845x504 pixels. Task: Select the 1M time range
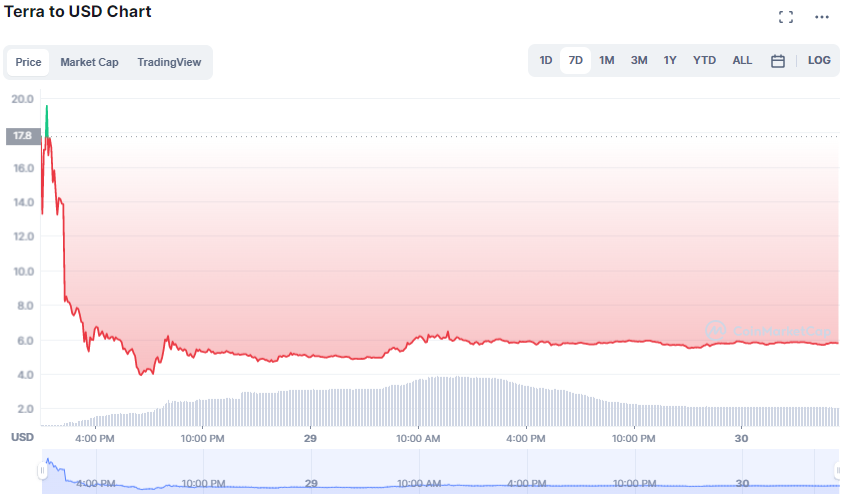tap(607, 60)
